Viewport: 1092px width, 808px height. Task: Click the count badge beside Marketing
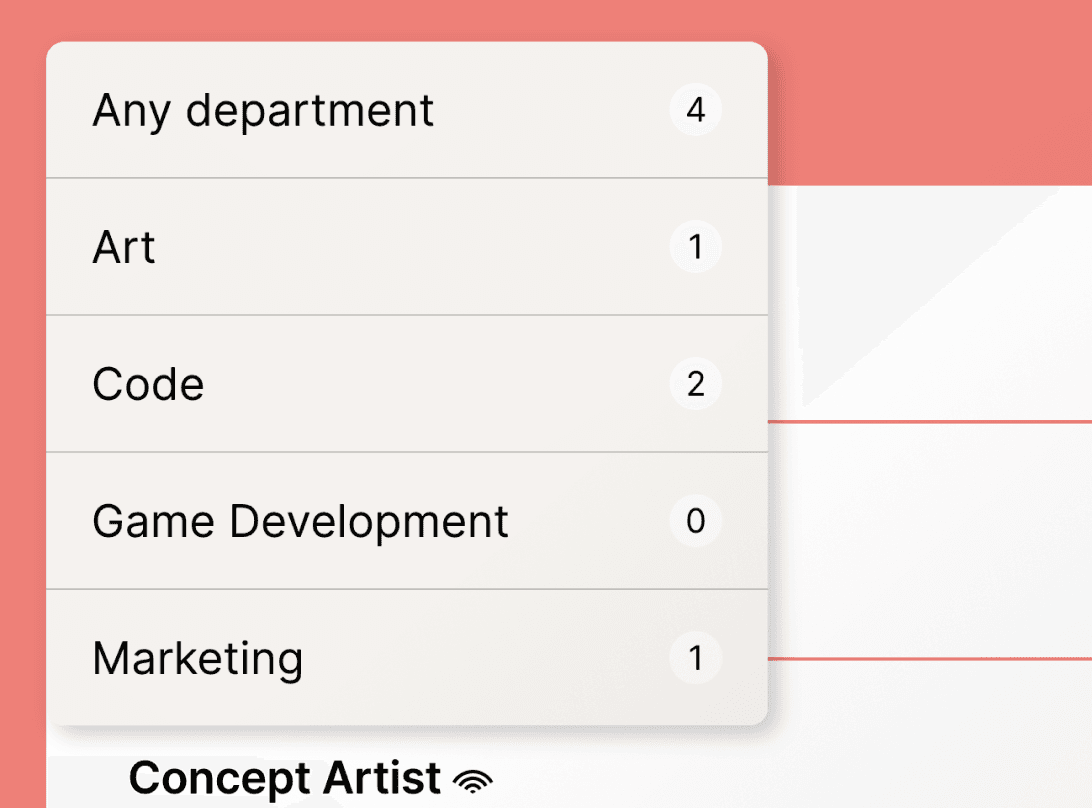coord(696,658)
